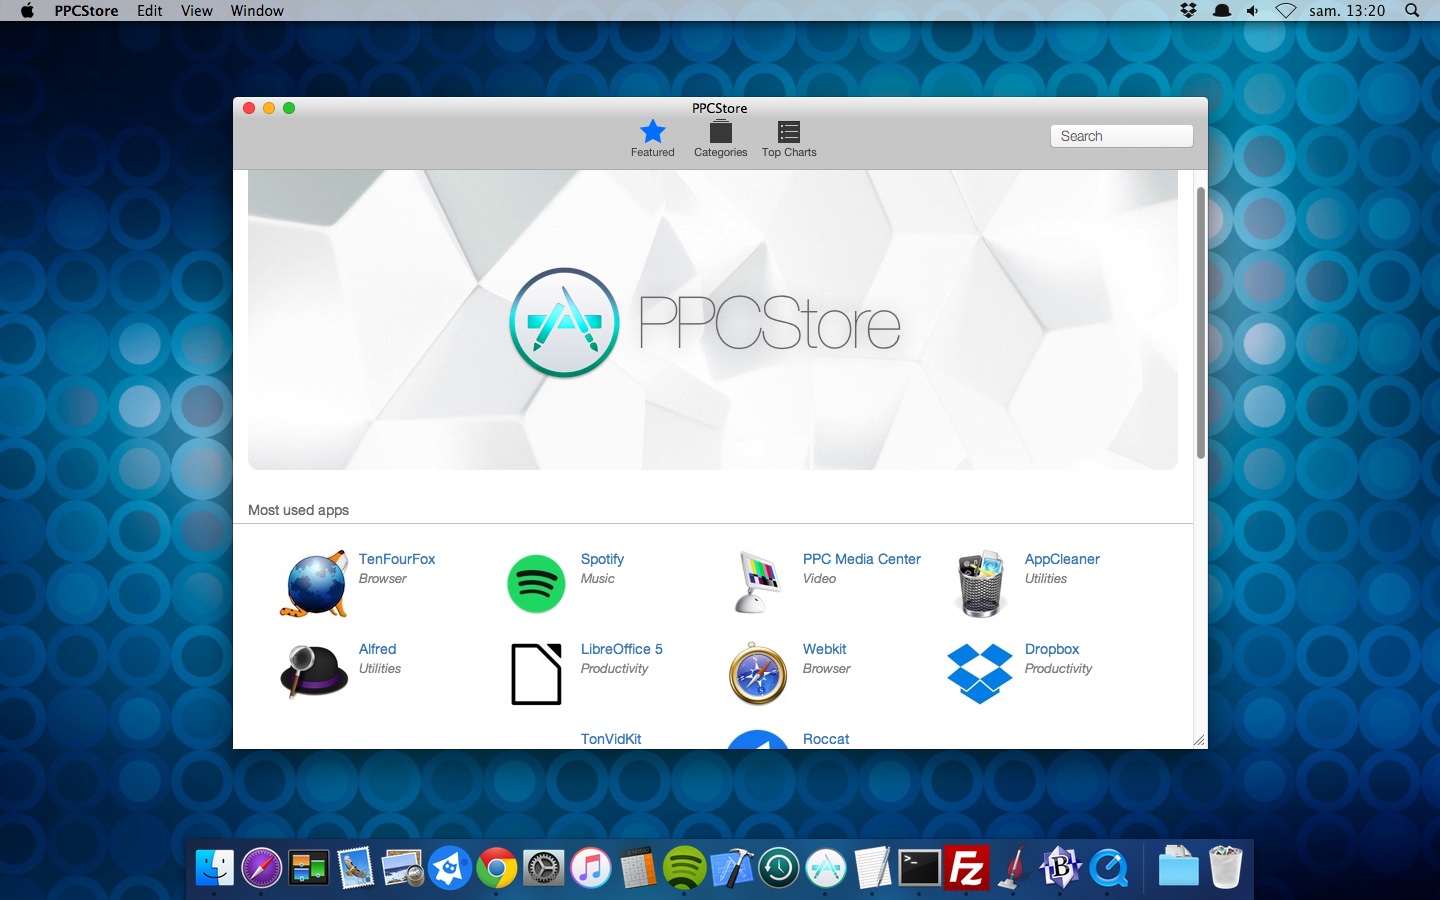Image resolution: width=1440 pixels, height=900 pixels.
Task: Open Finder from the dock
Action: point(214,867)
